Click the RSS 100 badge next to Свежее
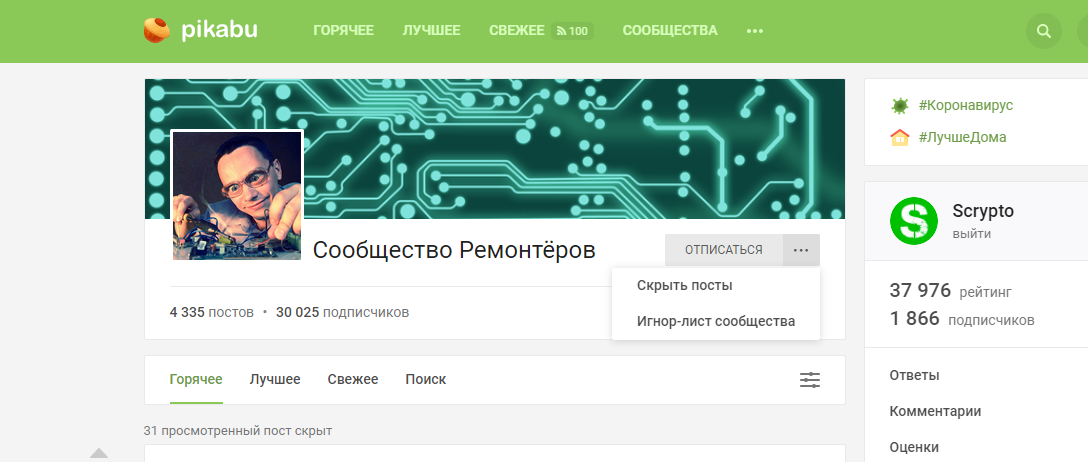The image size is (1088, 462). 572,31
